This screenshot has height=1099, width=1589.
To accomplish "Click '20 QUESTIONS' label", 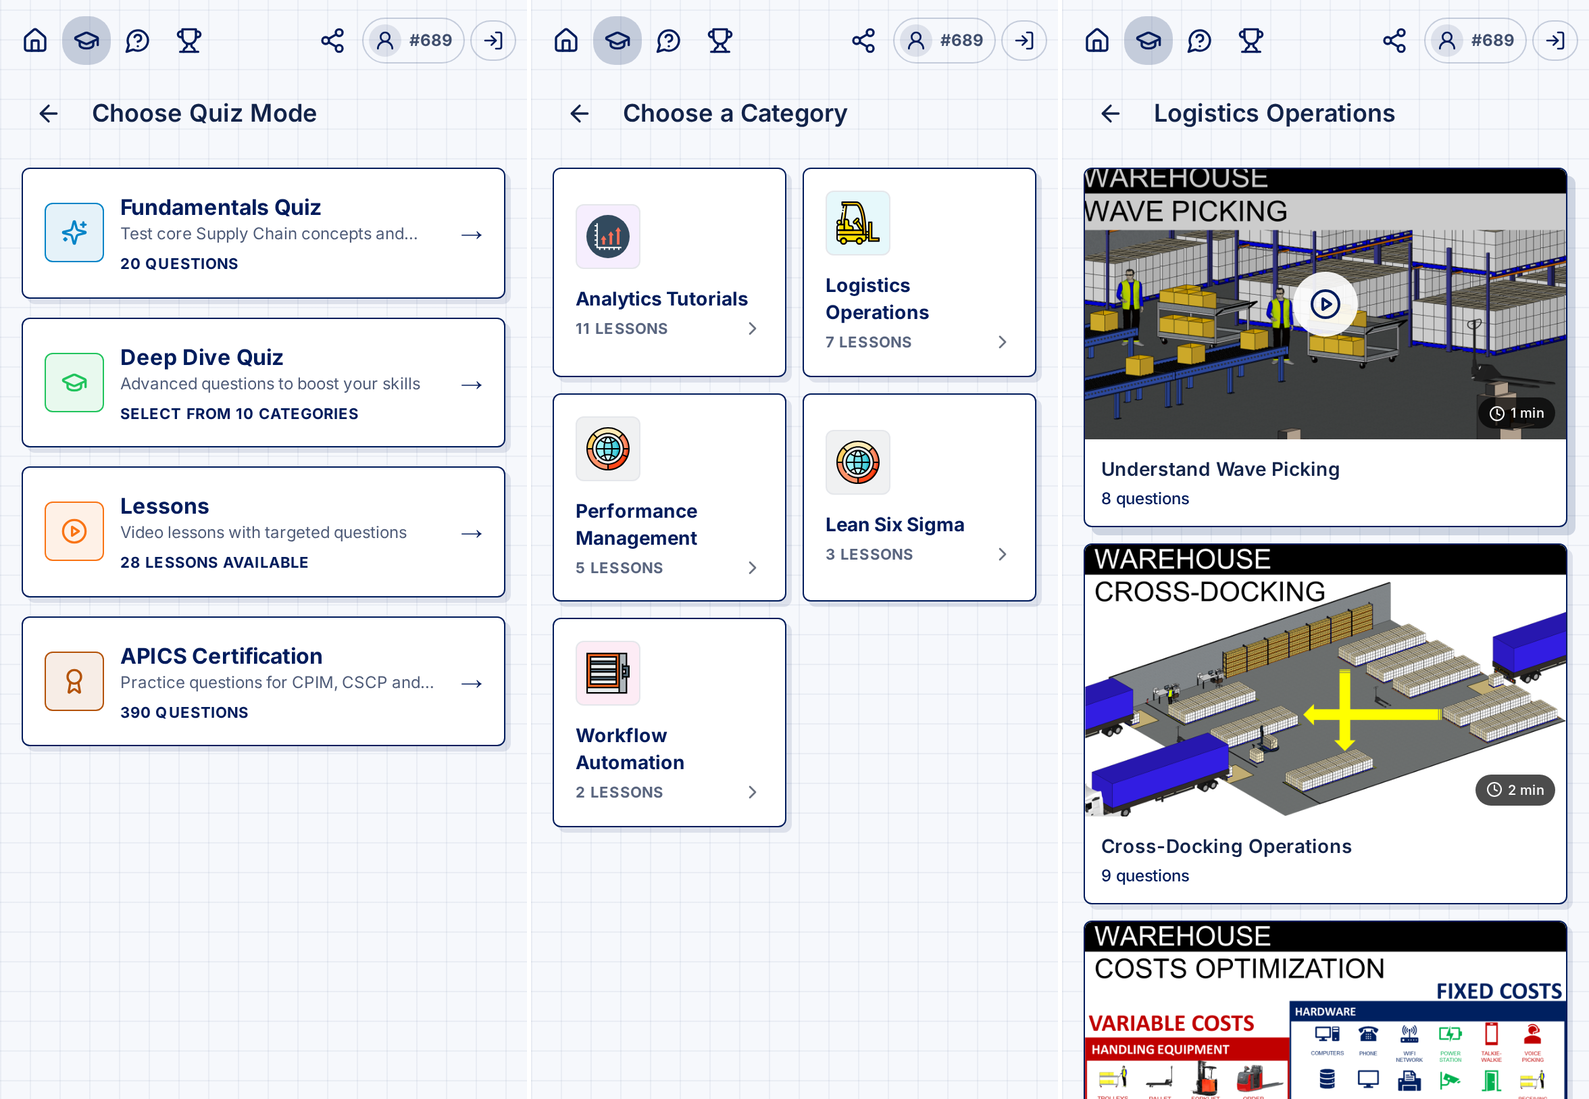I will click(x=180, y=264).
